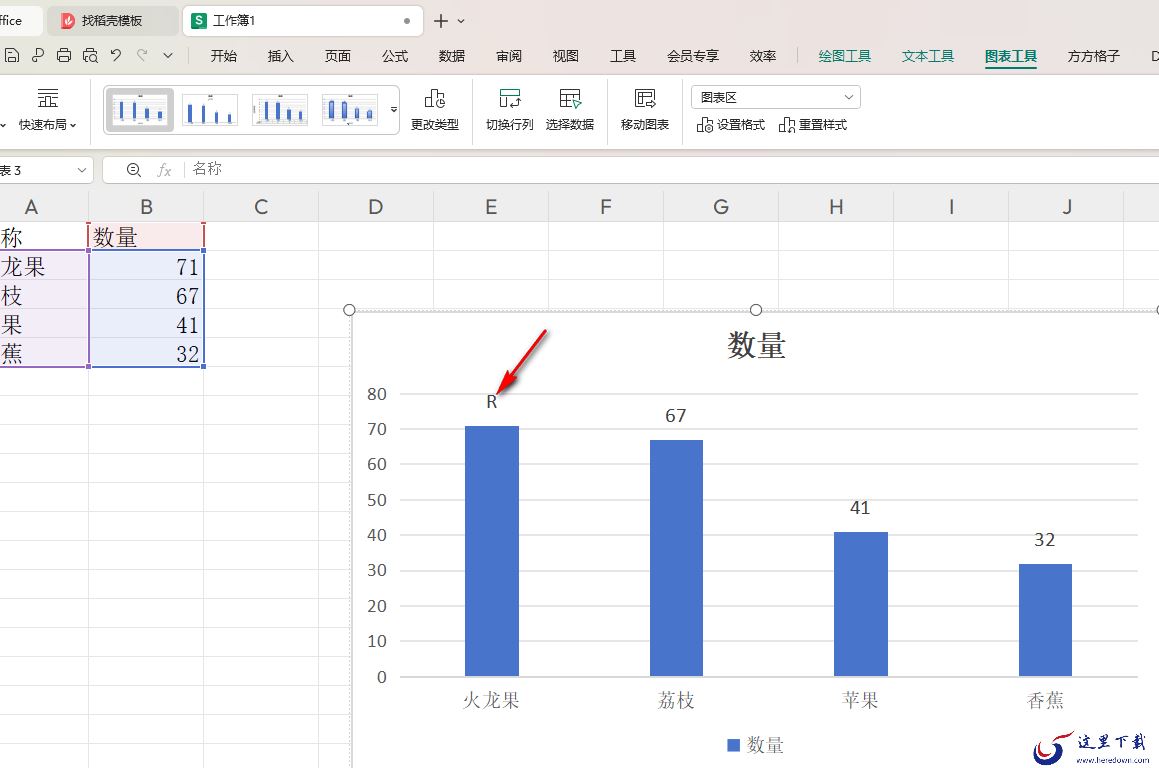Click the top-center chart resize handle
The image size is (1159, 768).
[x=755, y=310]
